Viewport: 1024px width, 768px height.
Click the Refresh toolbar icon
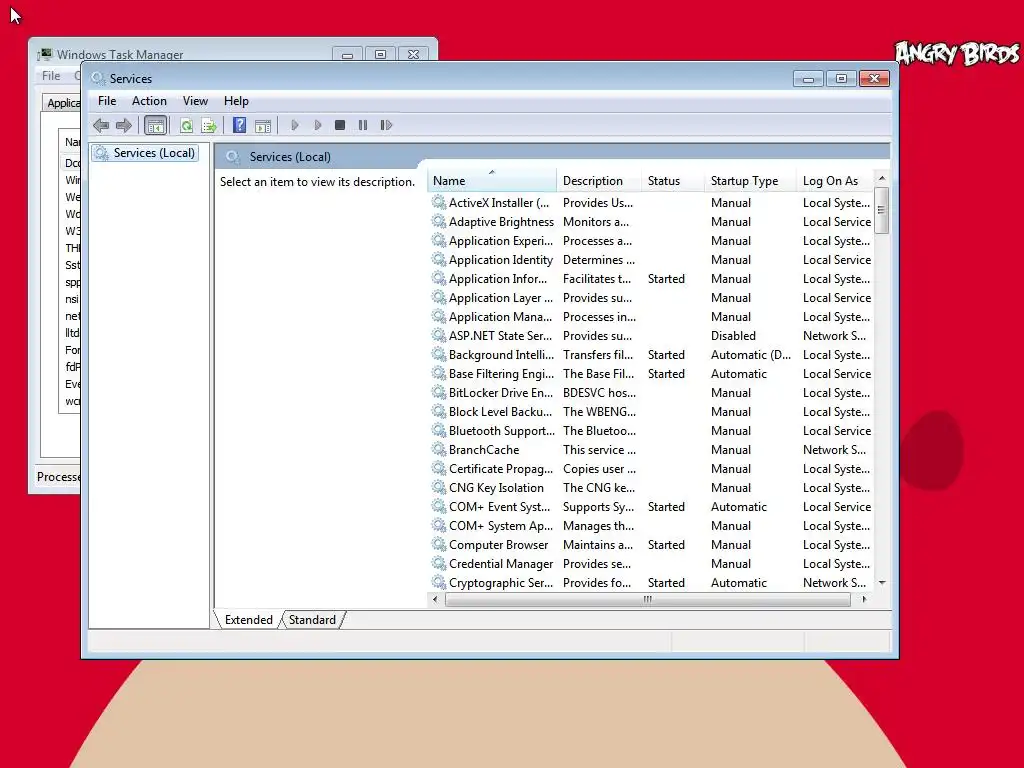186,125
